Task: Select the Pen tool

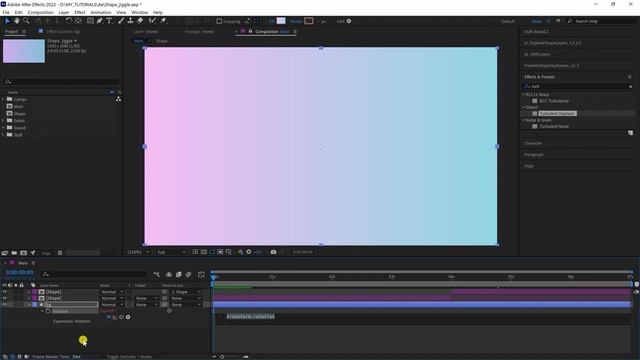Action: (100, 21)
